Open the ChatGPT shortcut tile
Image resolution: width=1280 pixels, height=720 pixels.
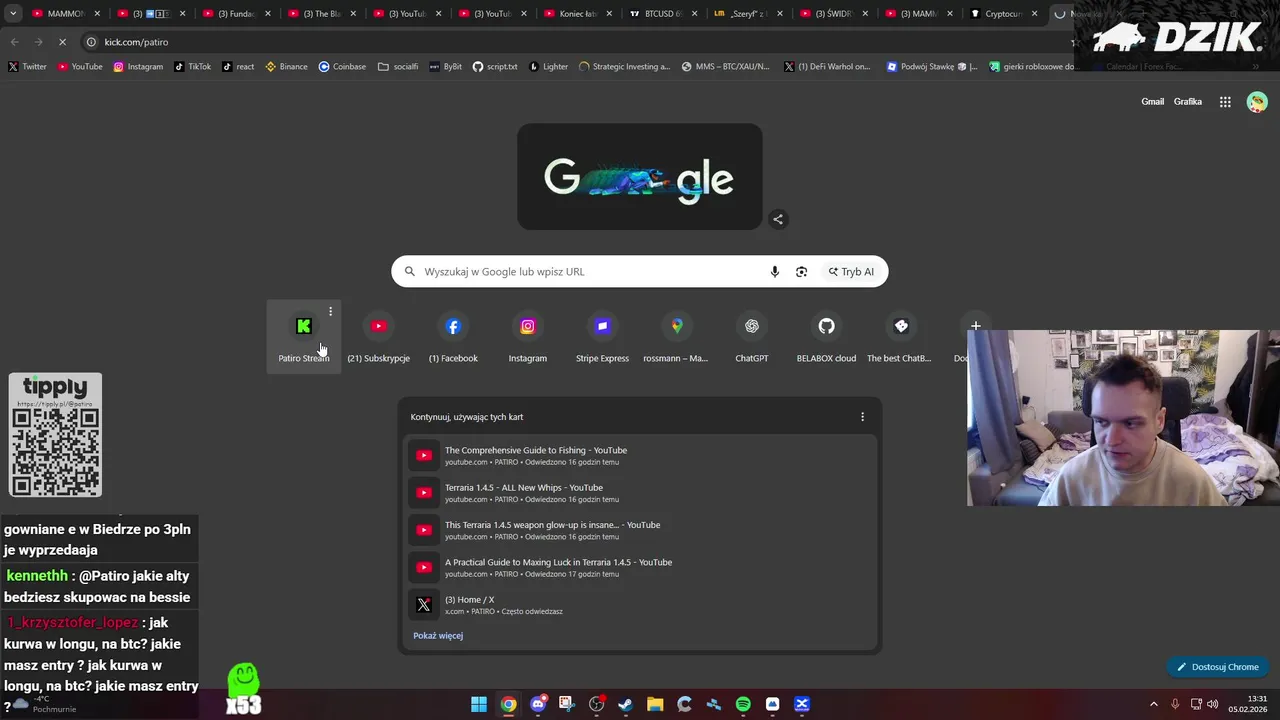(752, 337)
